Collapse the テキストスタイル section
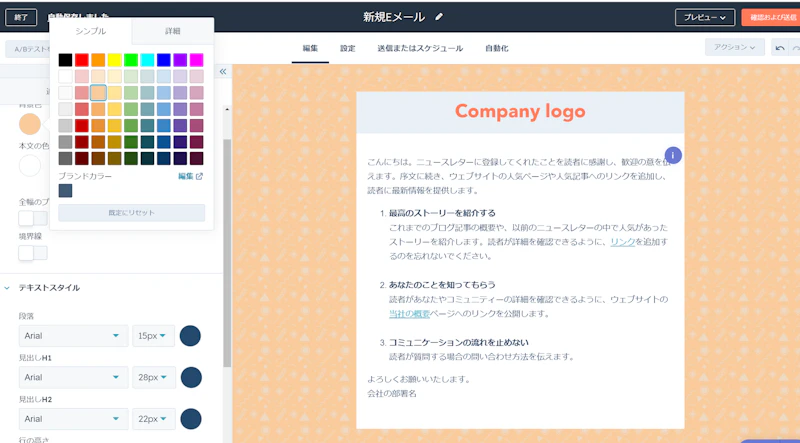Viewport: 800px width, 443px height. (7, 288)
